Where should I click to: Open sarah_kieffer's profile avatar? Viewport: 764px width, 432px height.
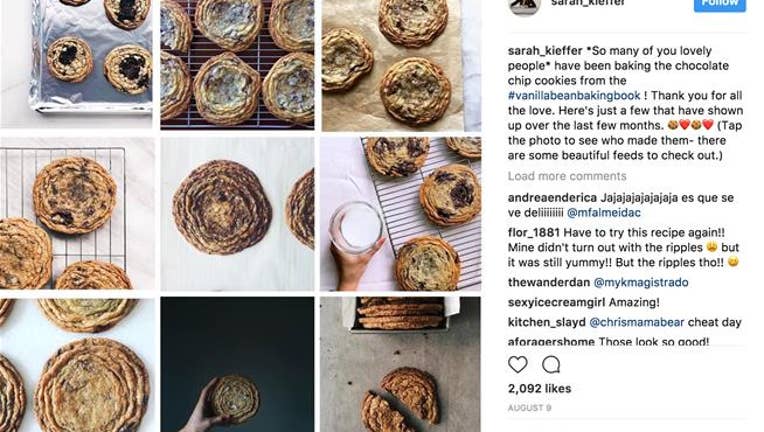pos(524,5)
